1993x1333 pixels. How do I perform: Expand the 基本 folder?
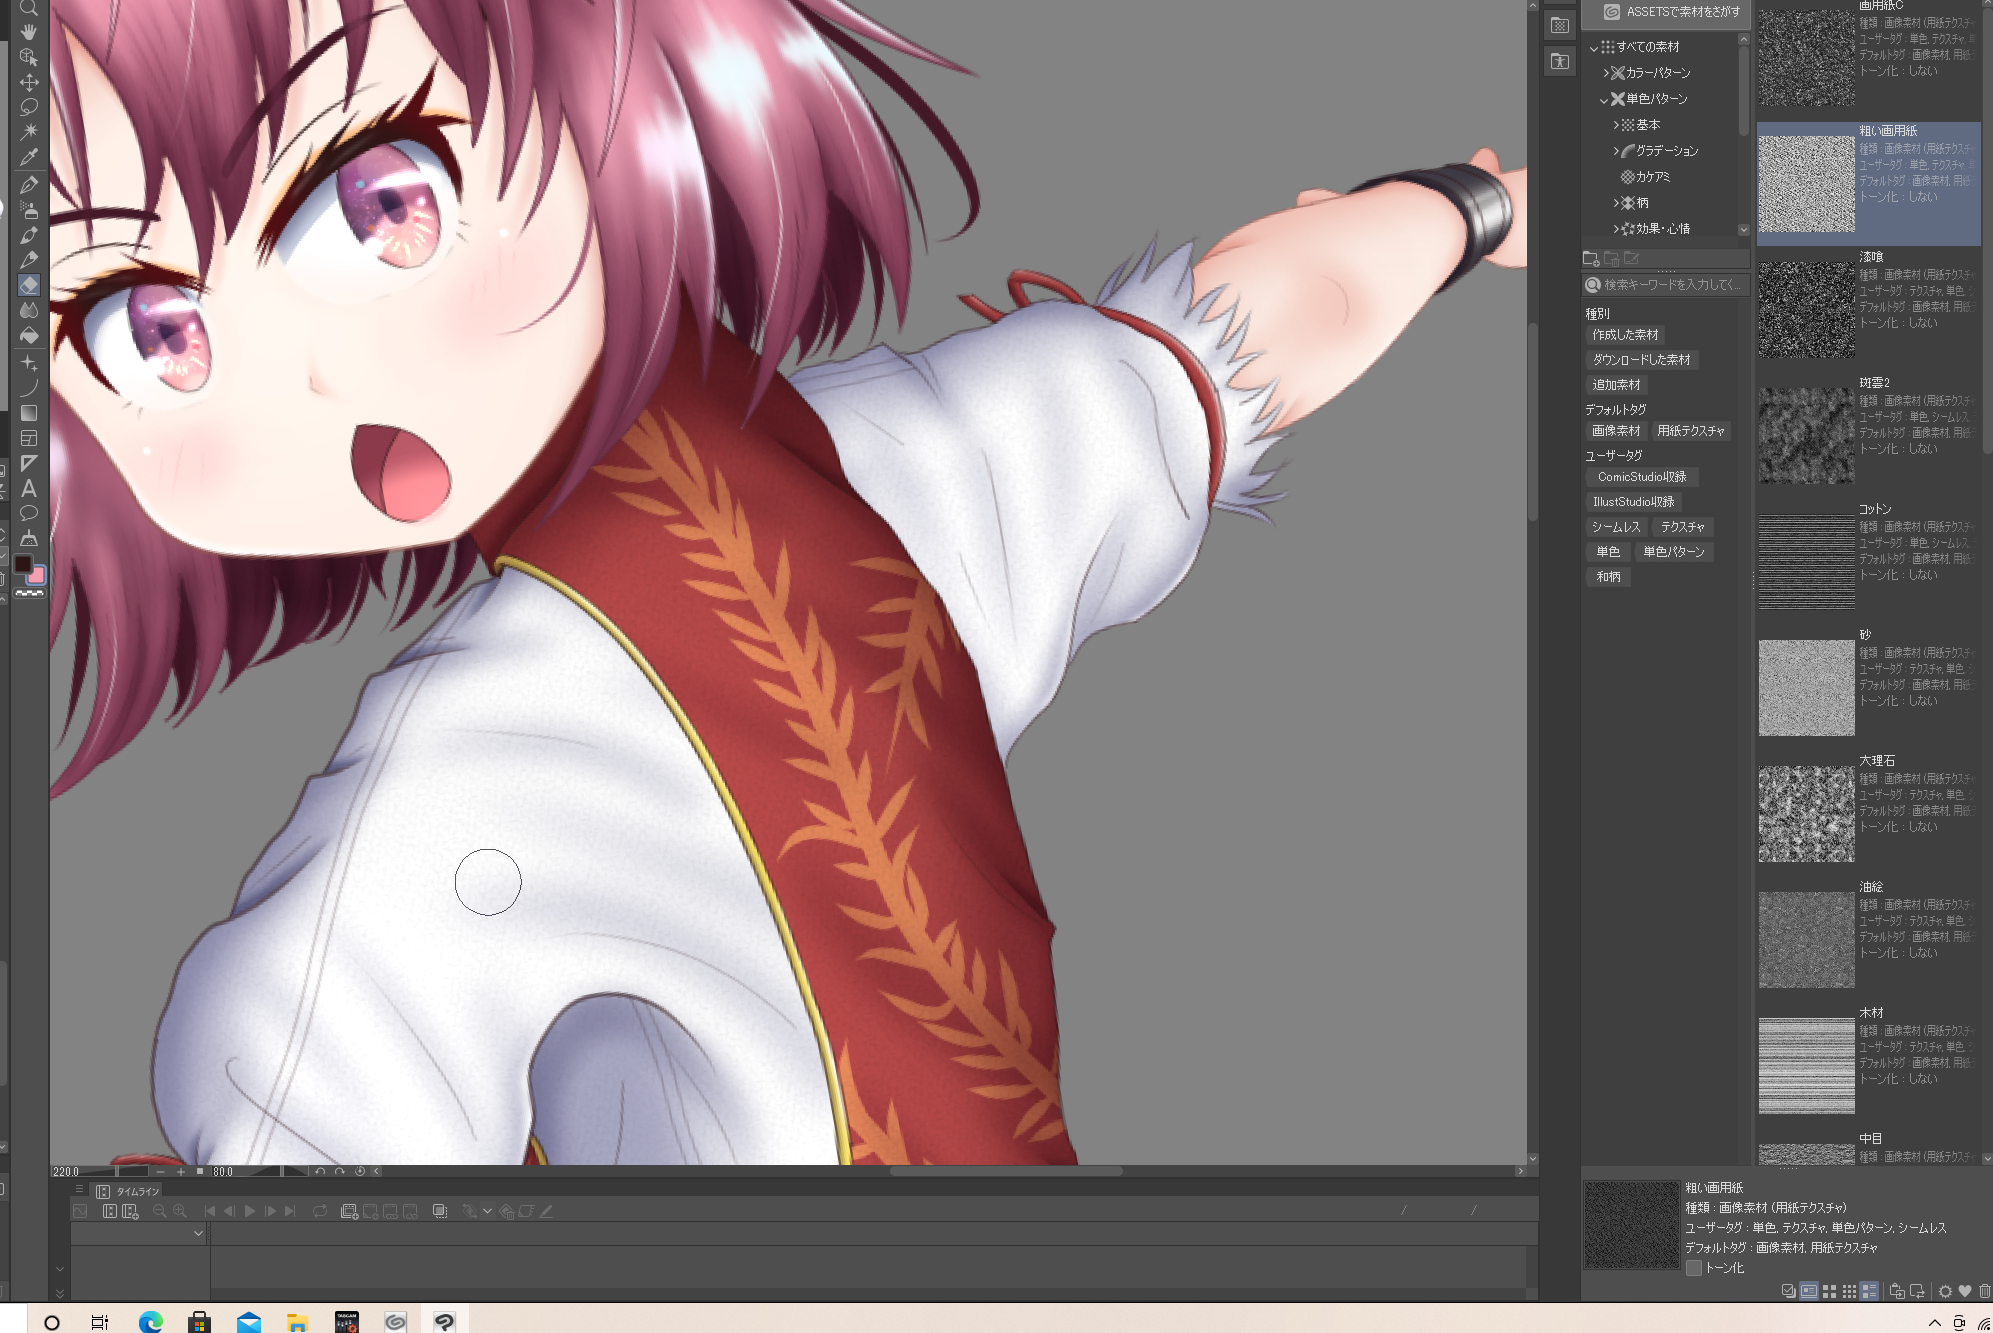pos(1616,125)
